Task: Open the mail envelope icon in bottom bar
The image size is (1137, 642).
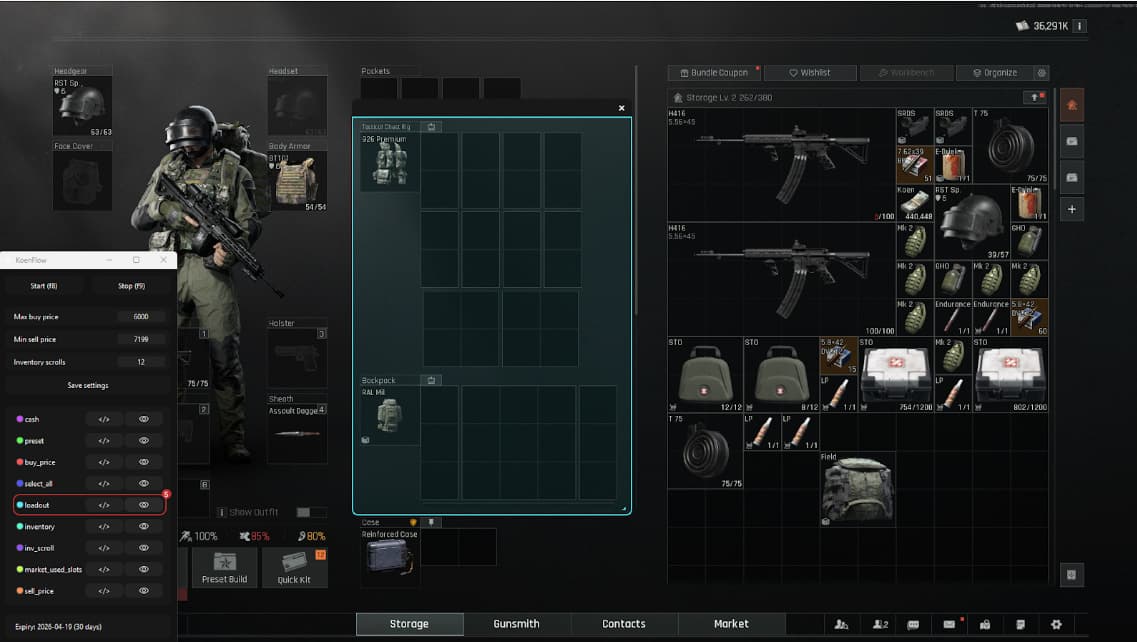Action: click(x=949, y=624)
